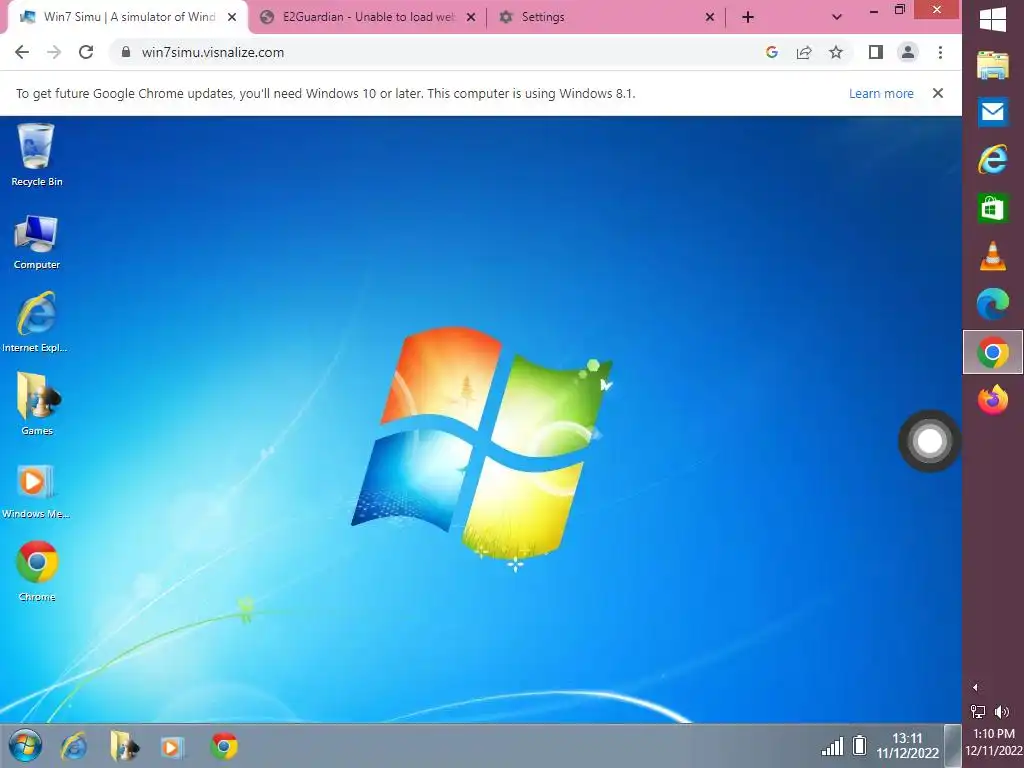Open the host volume speaker icon
The image size is (1024, 768).
[x=1002, y=712]
